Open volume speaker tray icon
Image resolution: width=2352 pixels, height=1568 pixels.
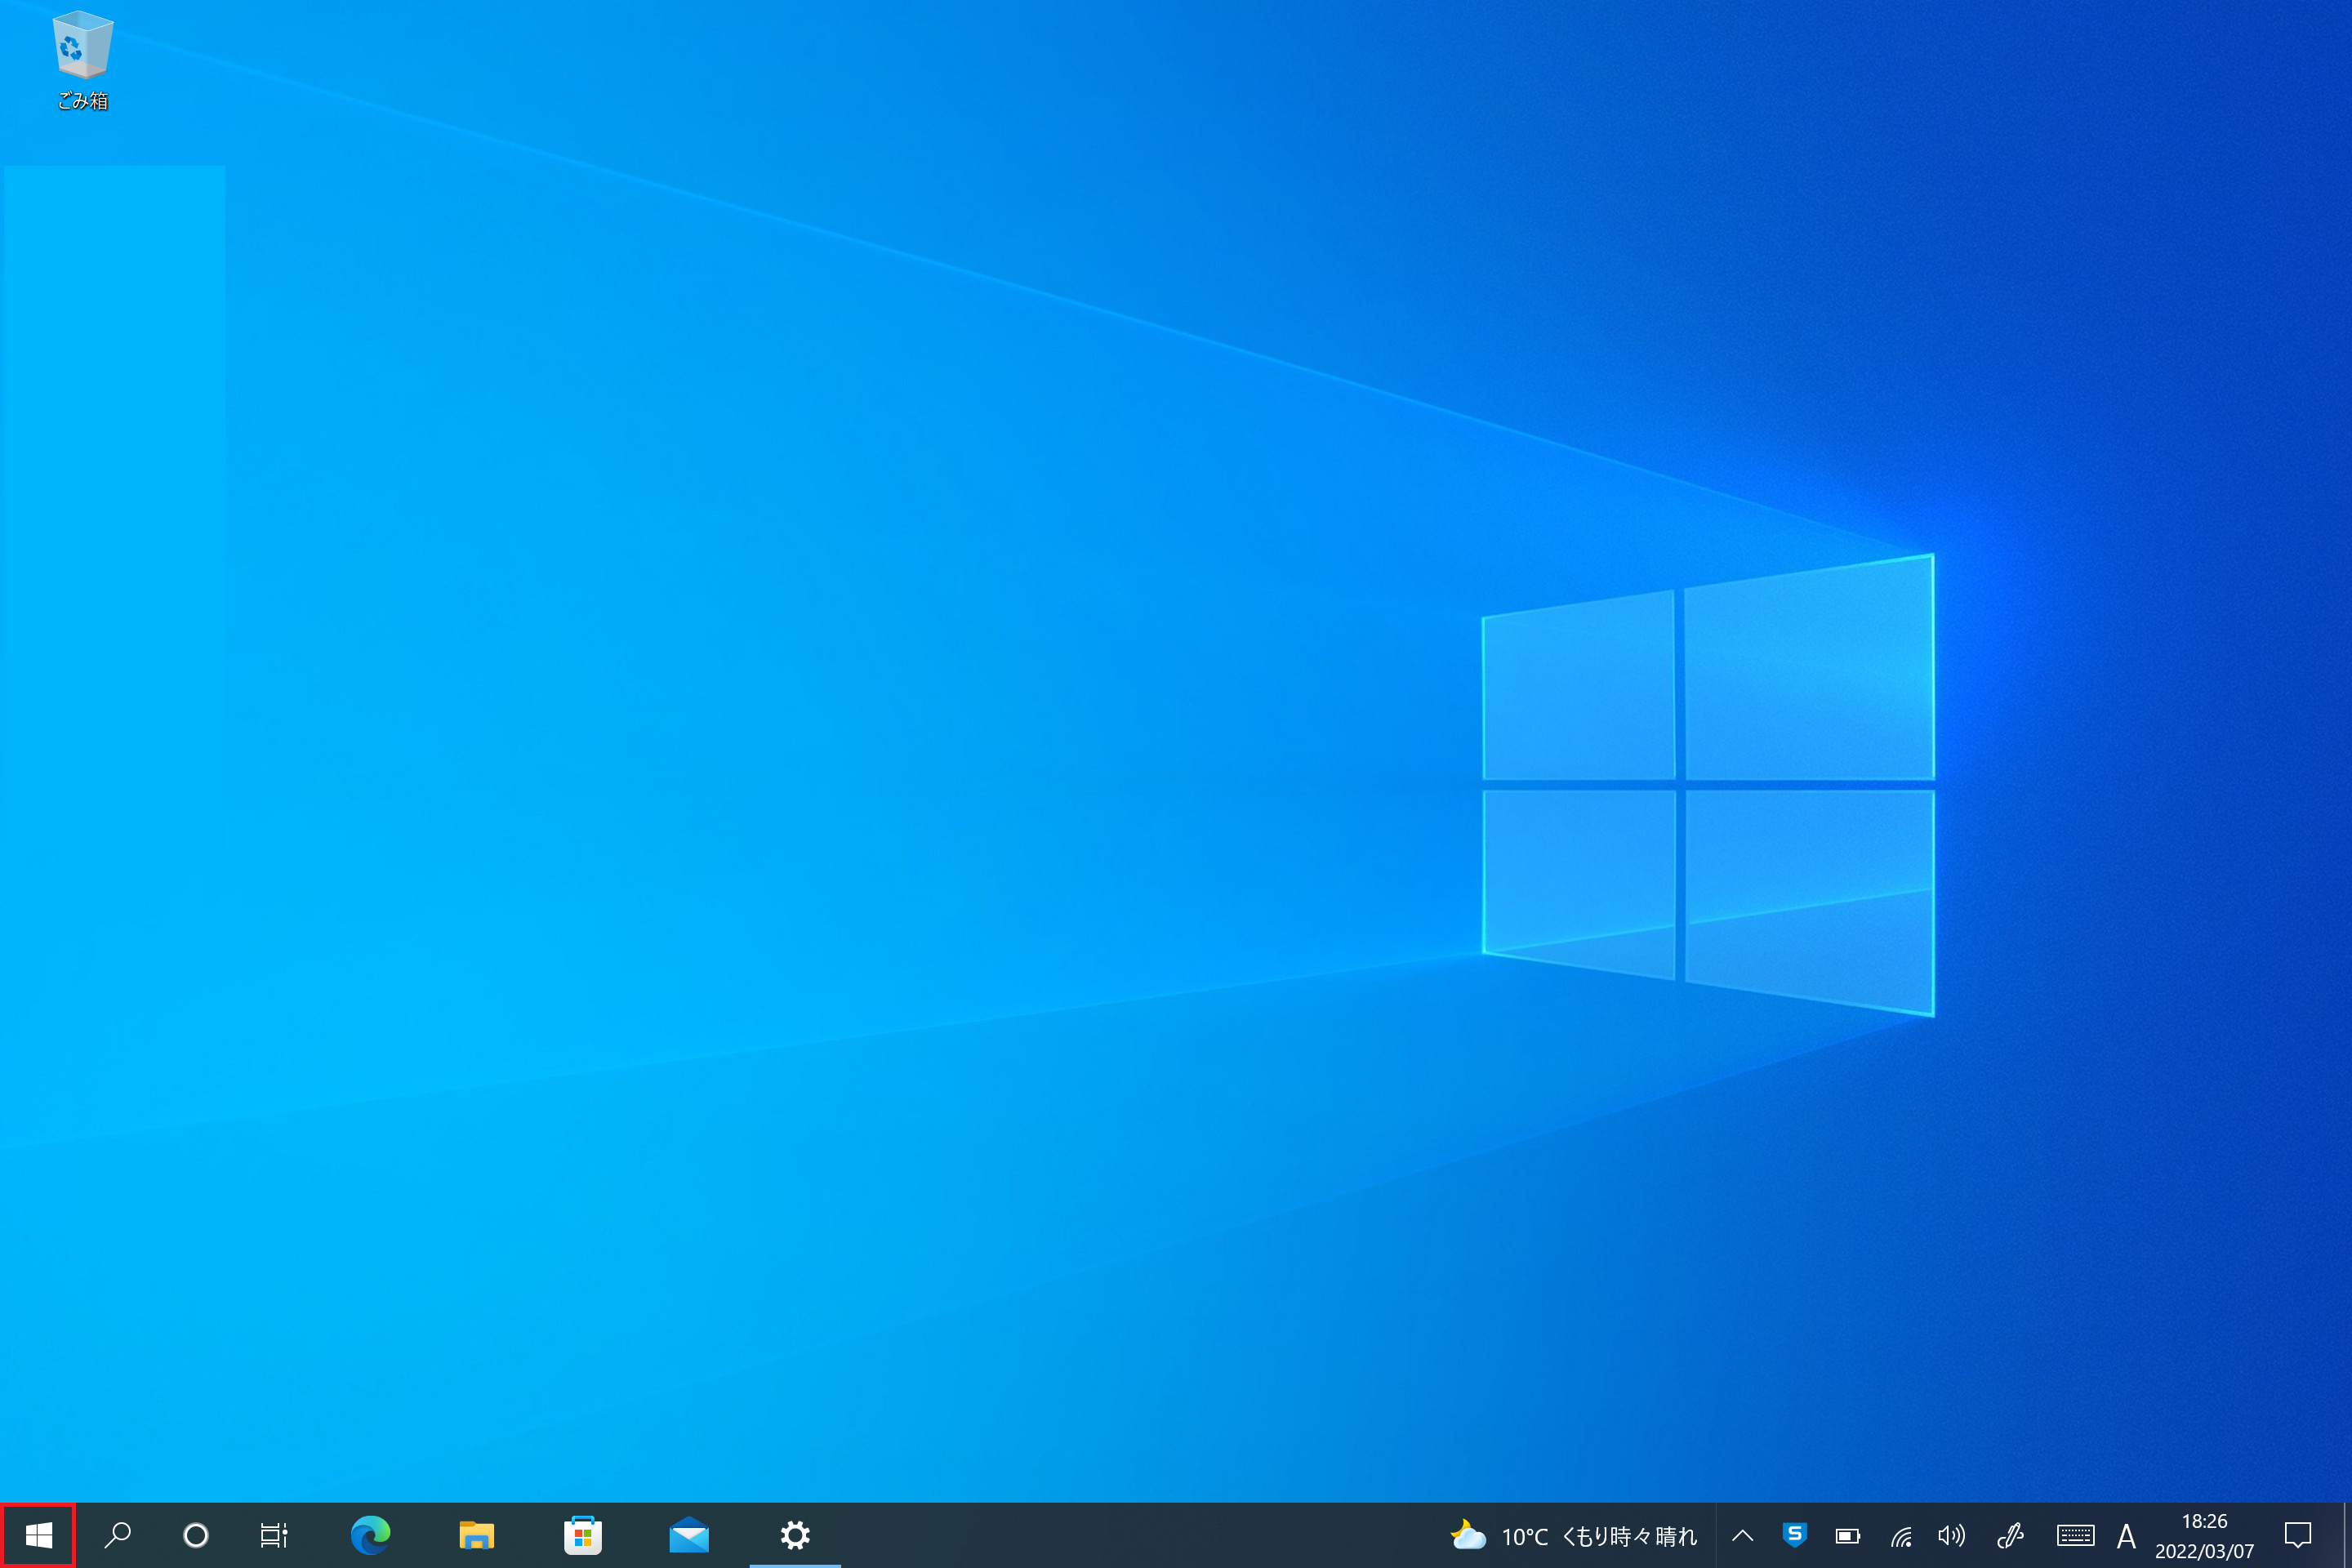pyautogui.click(x=1951, y=1536)
